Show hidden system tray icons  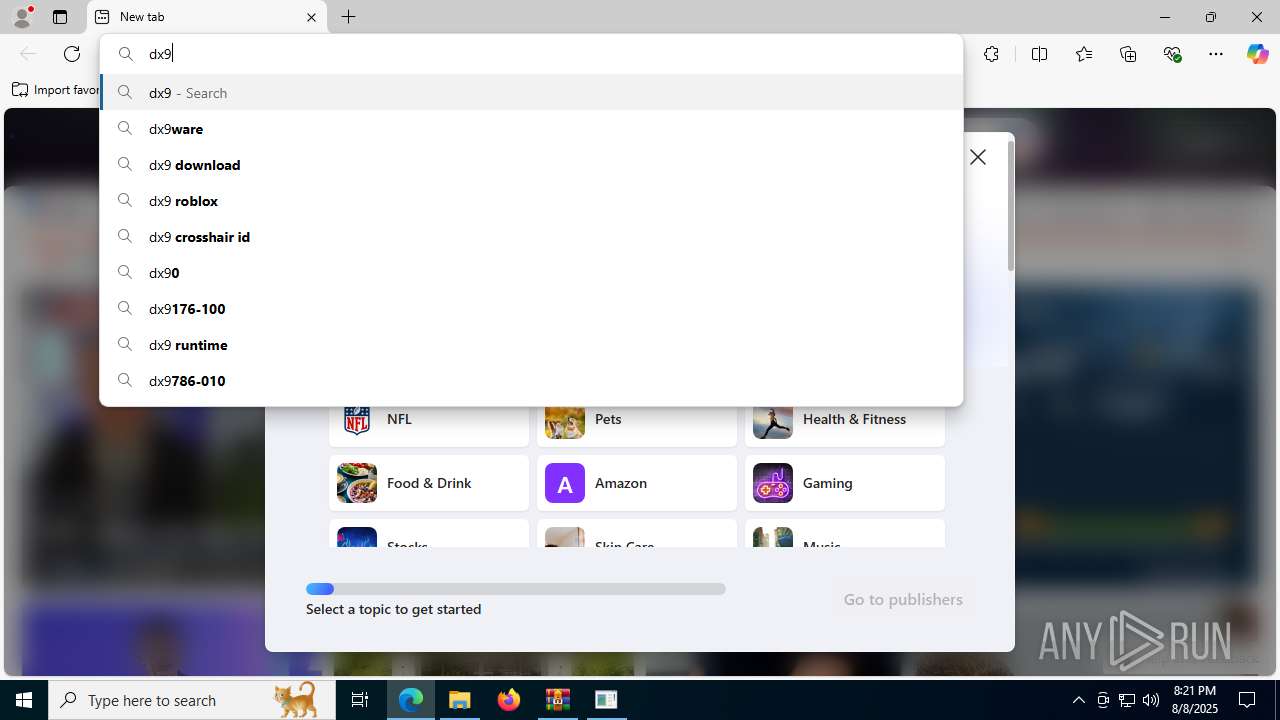(x=1078, y=700)
